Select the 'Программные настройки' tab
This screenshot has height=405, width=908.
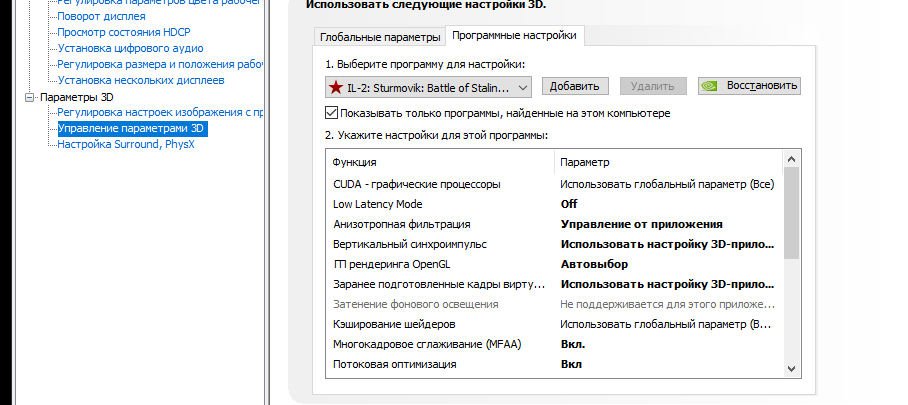(x=514, y=36)
